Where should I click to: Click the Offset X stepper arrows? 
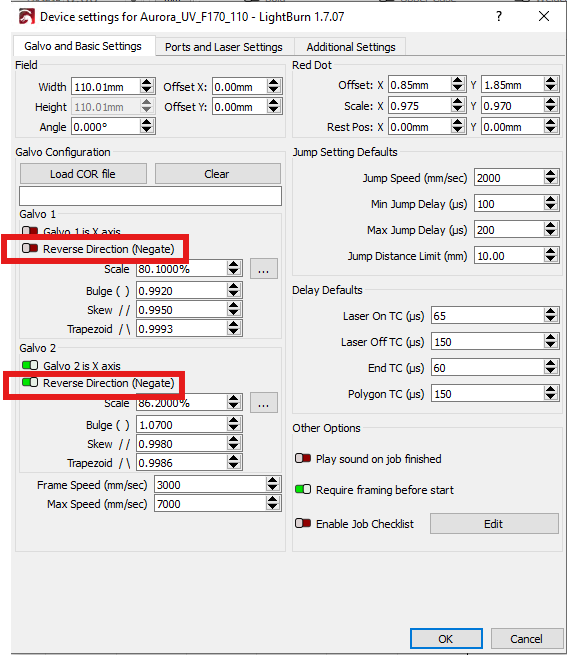[274, 87]
